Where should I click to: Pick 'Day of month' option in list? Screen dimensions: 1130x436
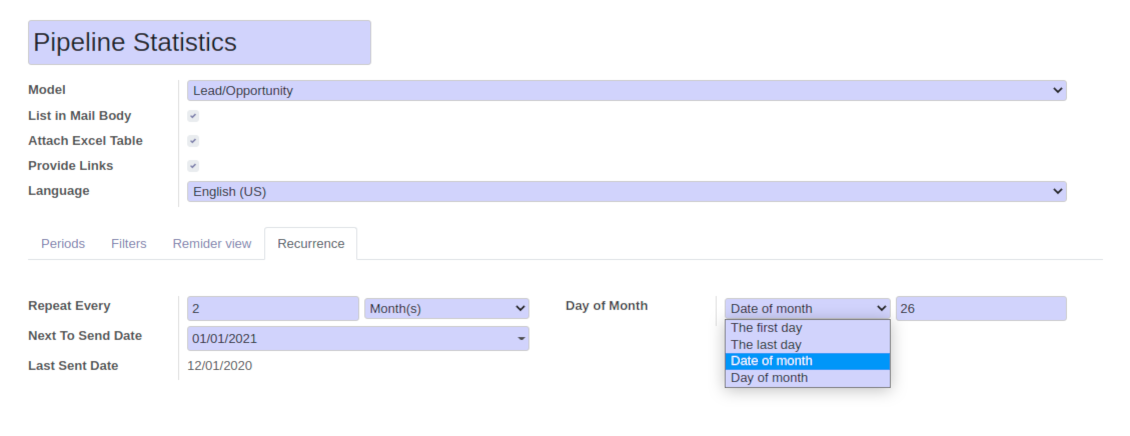807,378
